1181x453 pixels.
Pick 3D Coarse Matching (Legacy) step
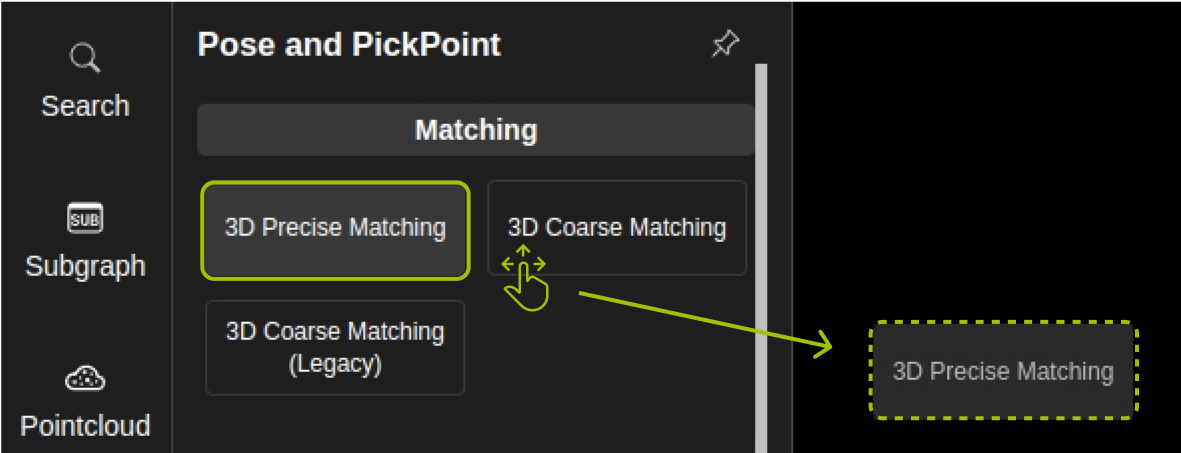[335, 347]
